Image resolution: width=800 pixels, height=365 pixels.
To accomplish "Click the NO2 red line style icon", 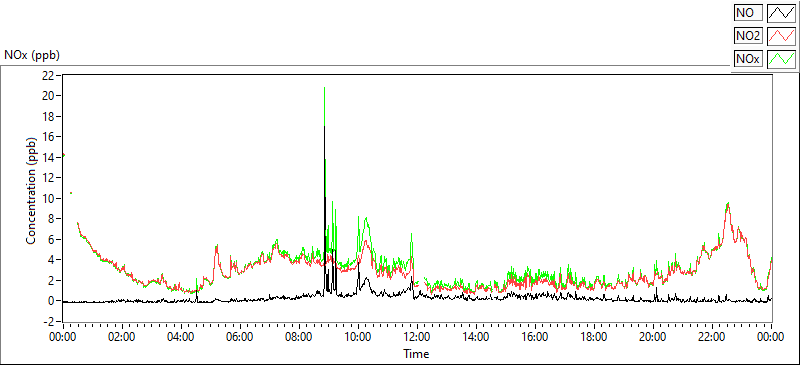I will 781,36.
